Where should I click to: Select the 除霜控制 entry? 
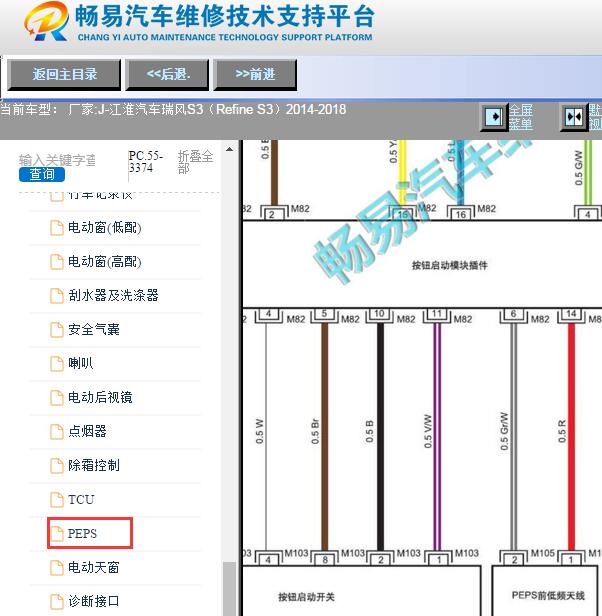(x=94, y=466)
